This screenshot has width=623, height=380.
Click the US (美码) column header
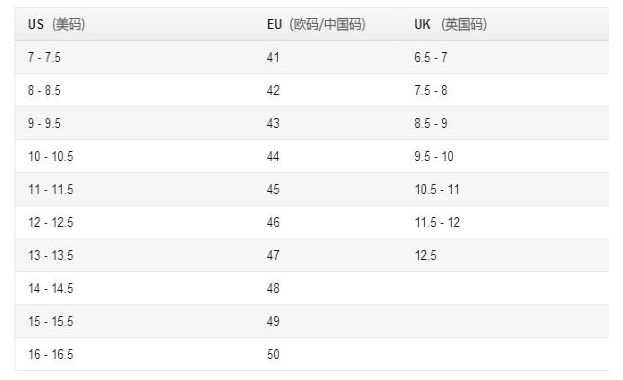[x=56, y=24]
